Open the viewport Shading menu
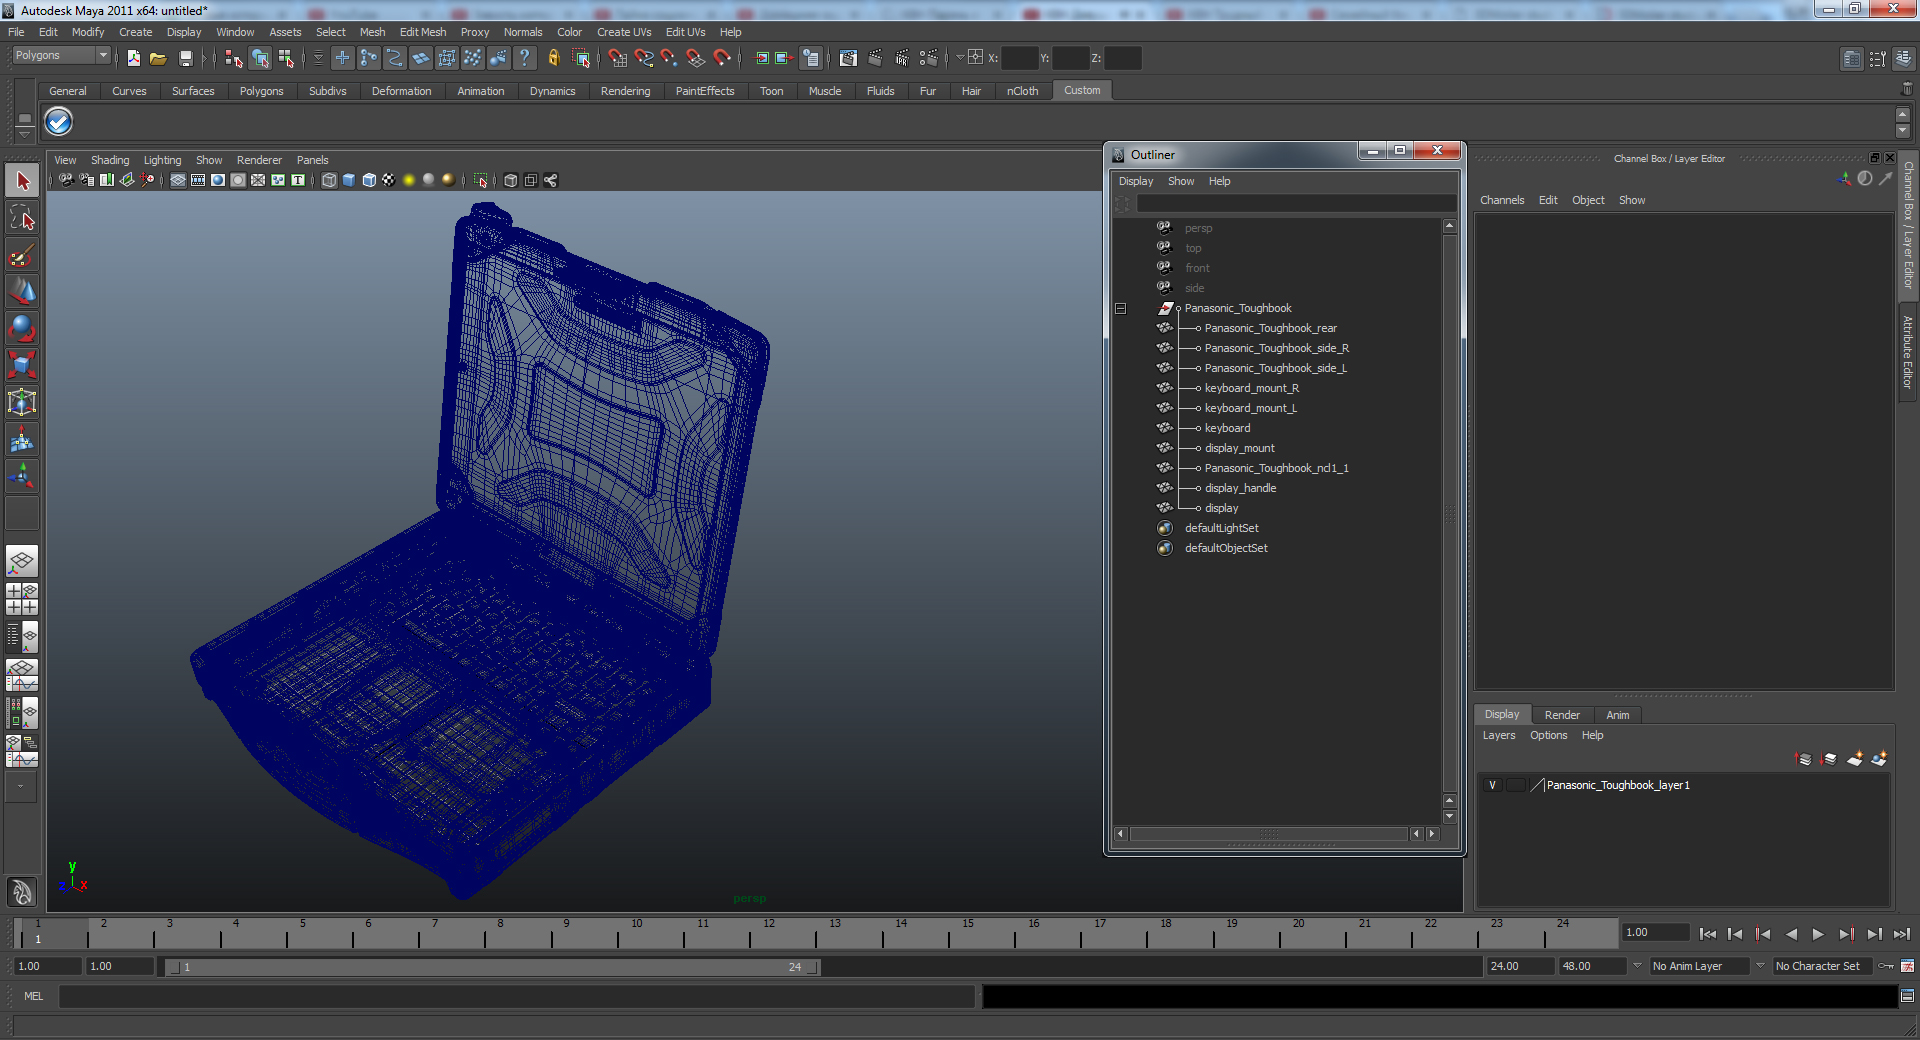Viewport: 1920px width, 1040px height. (110, 160)
